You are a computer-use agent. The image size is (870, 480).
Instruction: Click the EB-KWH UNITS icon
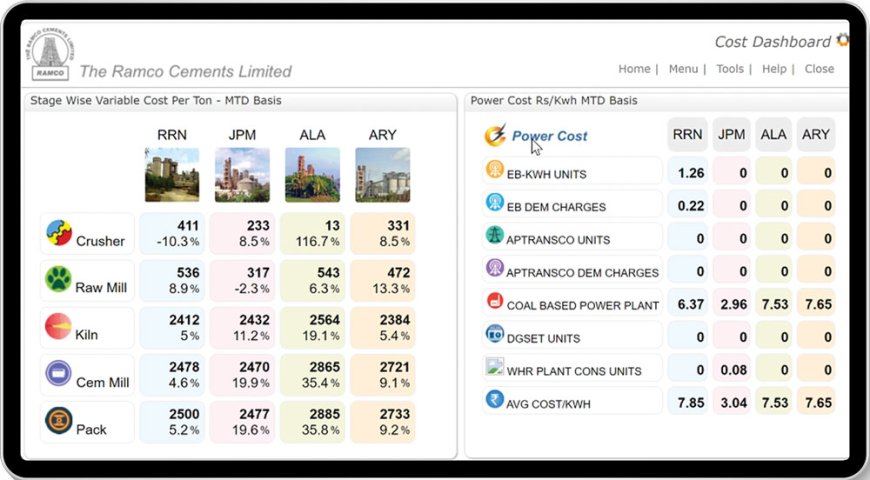(494, 169)
